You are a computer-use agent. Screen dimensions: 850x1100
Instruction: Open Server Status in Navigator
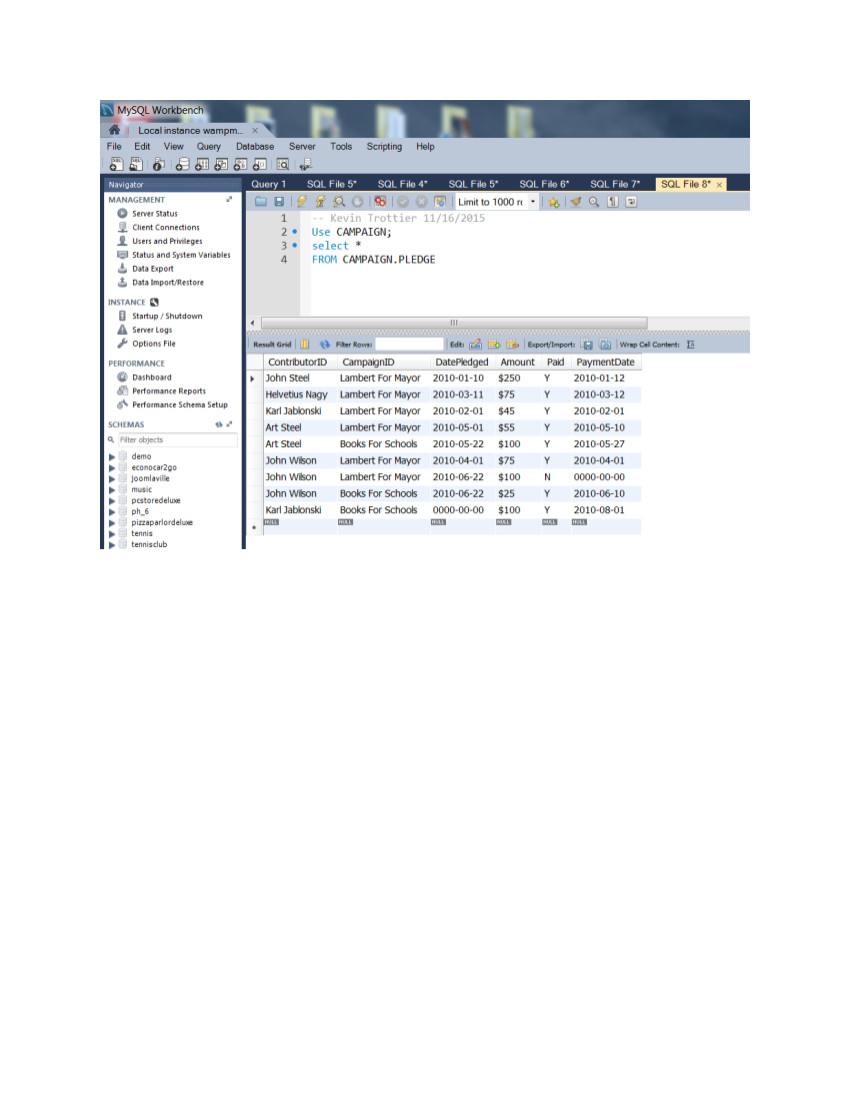coord(154,213)
